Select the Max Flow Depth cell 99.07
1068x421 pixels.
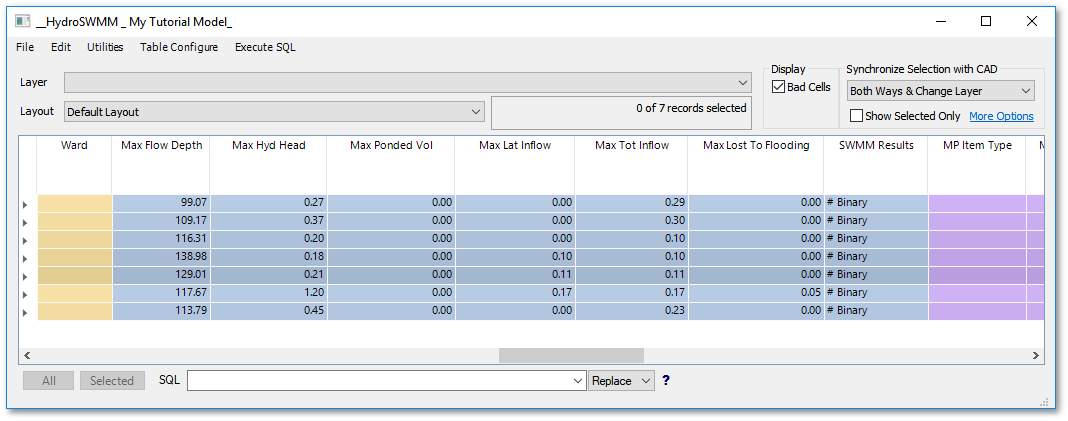[161, 203]
